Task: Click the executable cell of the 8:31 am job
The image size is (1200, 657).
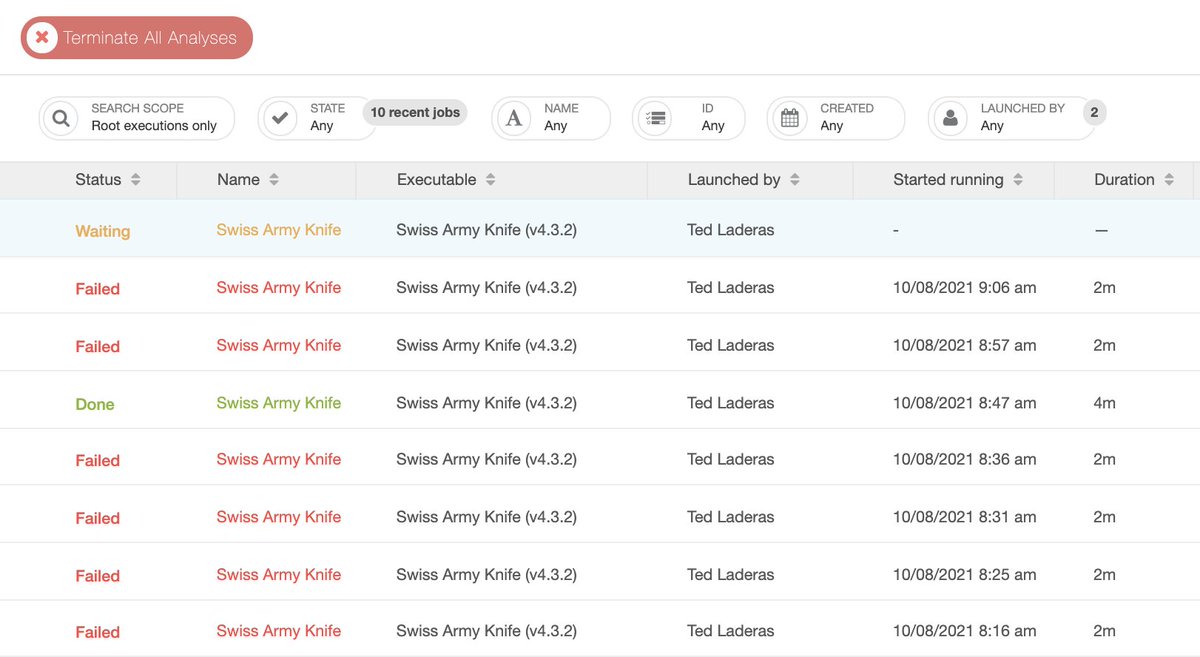Action: [x=487, y=518]
